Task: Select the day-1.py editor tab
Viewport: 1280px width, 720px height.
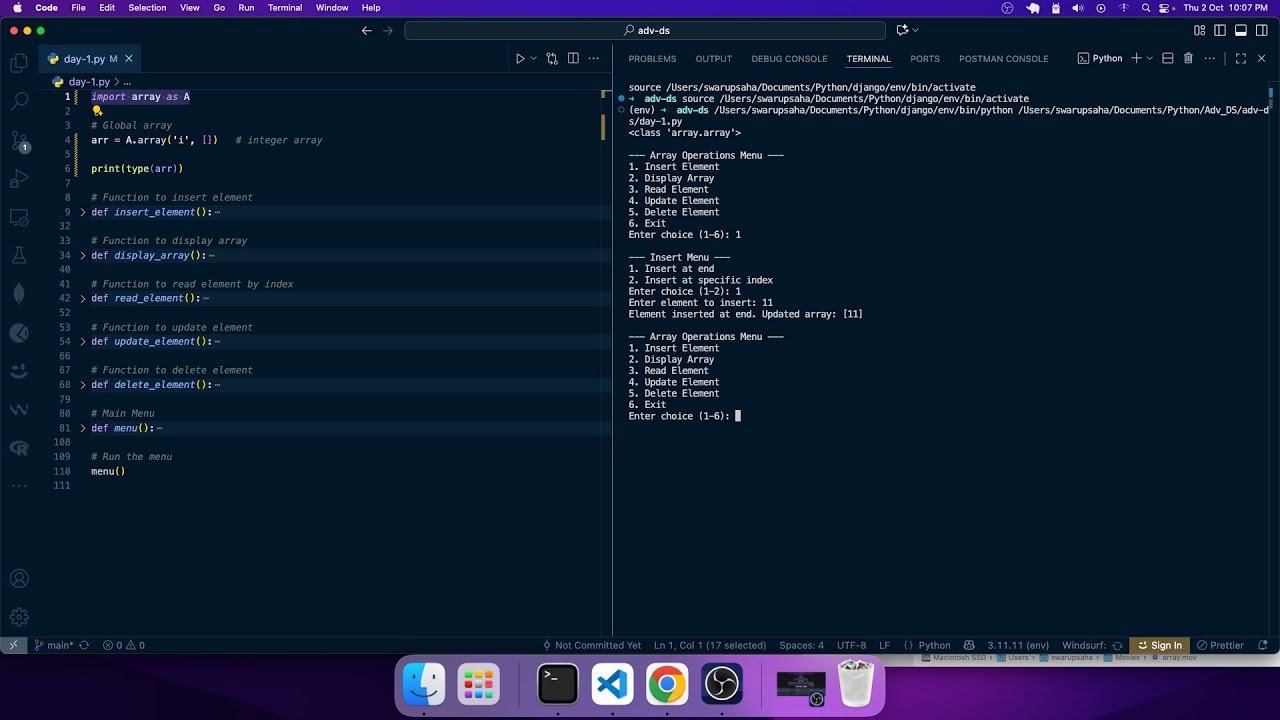Action: (91, 59)
